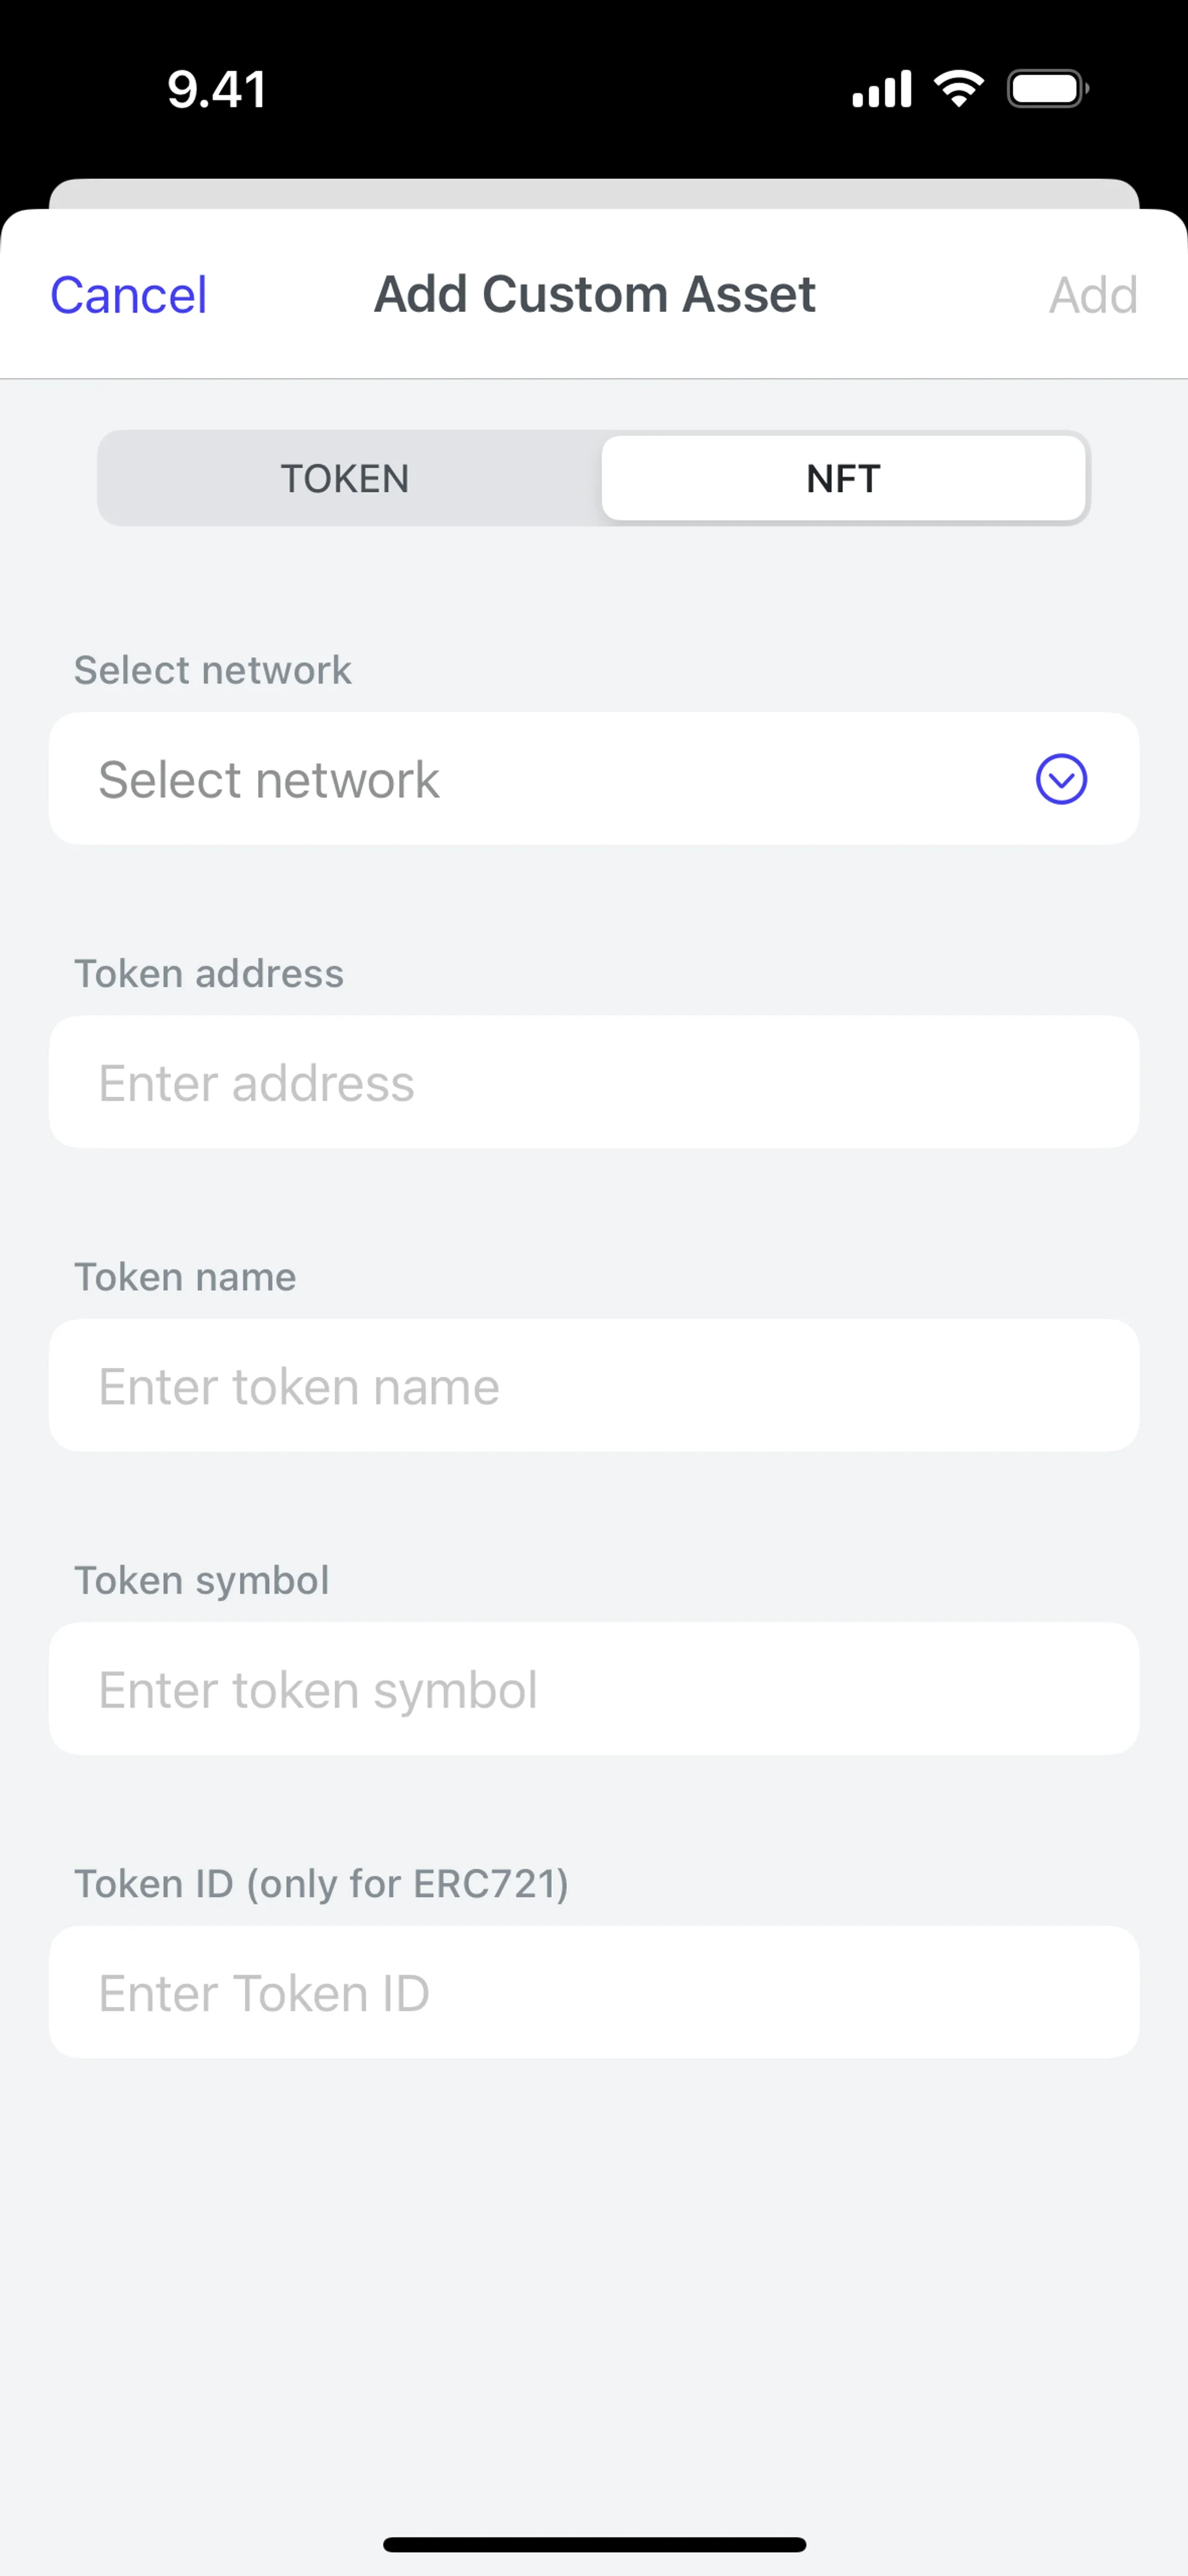Switch to the TOKEN tab
The image size is (1188, 2576).
(345, 479)
